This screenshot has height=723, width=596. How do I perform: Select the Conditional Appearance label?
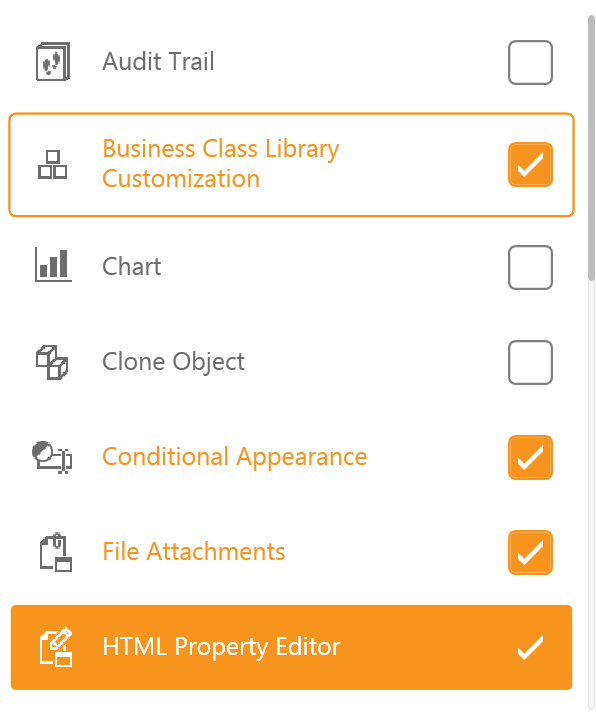click(235, 457)
